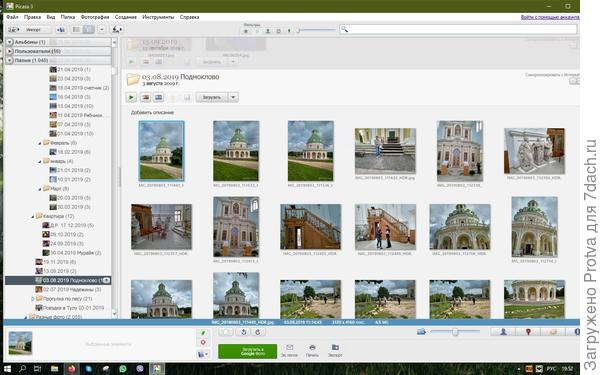600x375 pixels.
Task: Open WhatsApp from the Windows taskbar
Action: pyautogui.click(x=122, y=369)
